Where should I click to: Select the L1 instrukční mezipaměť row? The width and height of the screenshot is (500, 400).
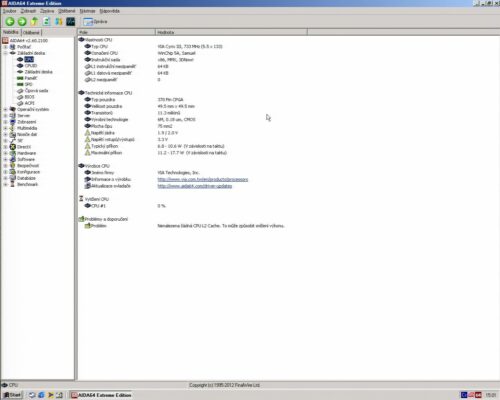[126, 66]
